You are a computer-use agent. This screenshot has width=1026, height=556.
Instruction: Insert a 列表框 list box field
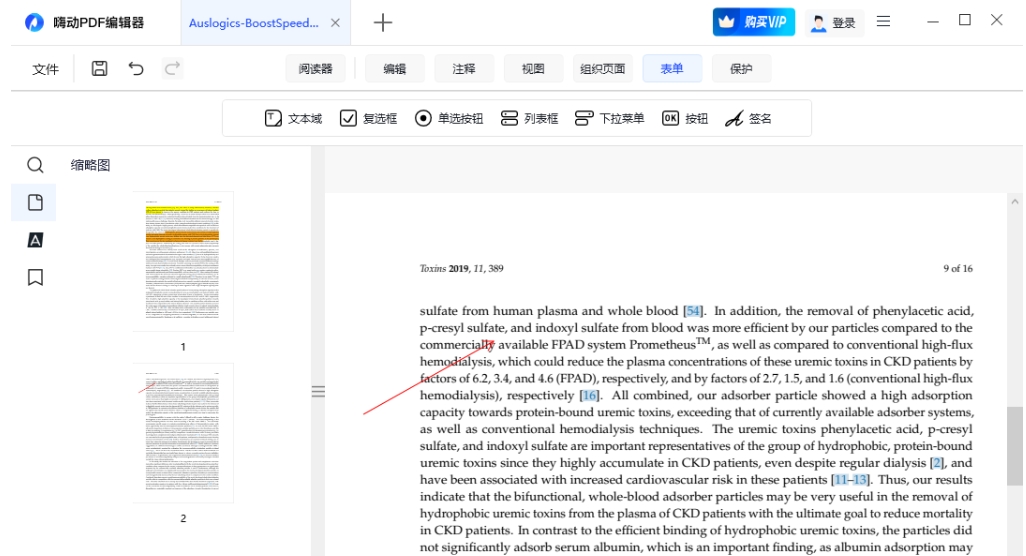[529, 118]
